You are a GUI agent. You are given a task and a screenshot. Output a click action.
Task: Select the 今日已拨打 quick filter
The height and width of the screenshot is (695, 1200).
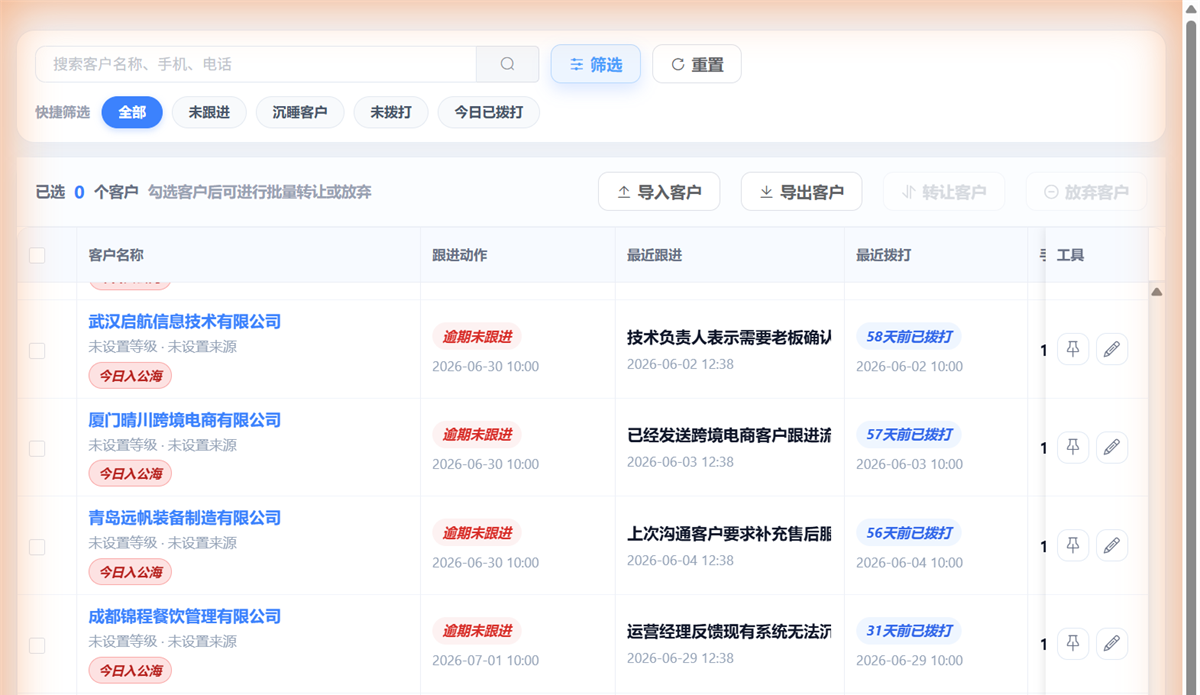point(489,112)
